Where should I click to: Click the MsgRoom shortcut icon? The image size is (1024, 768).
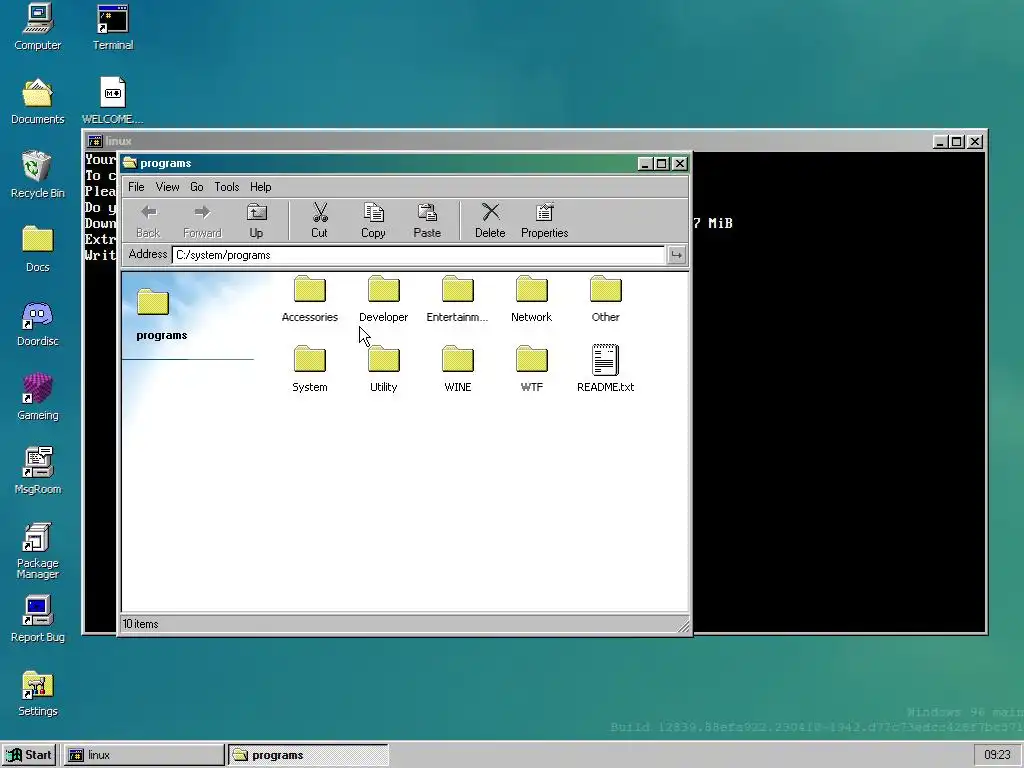[x=37, y=471]
